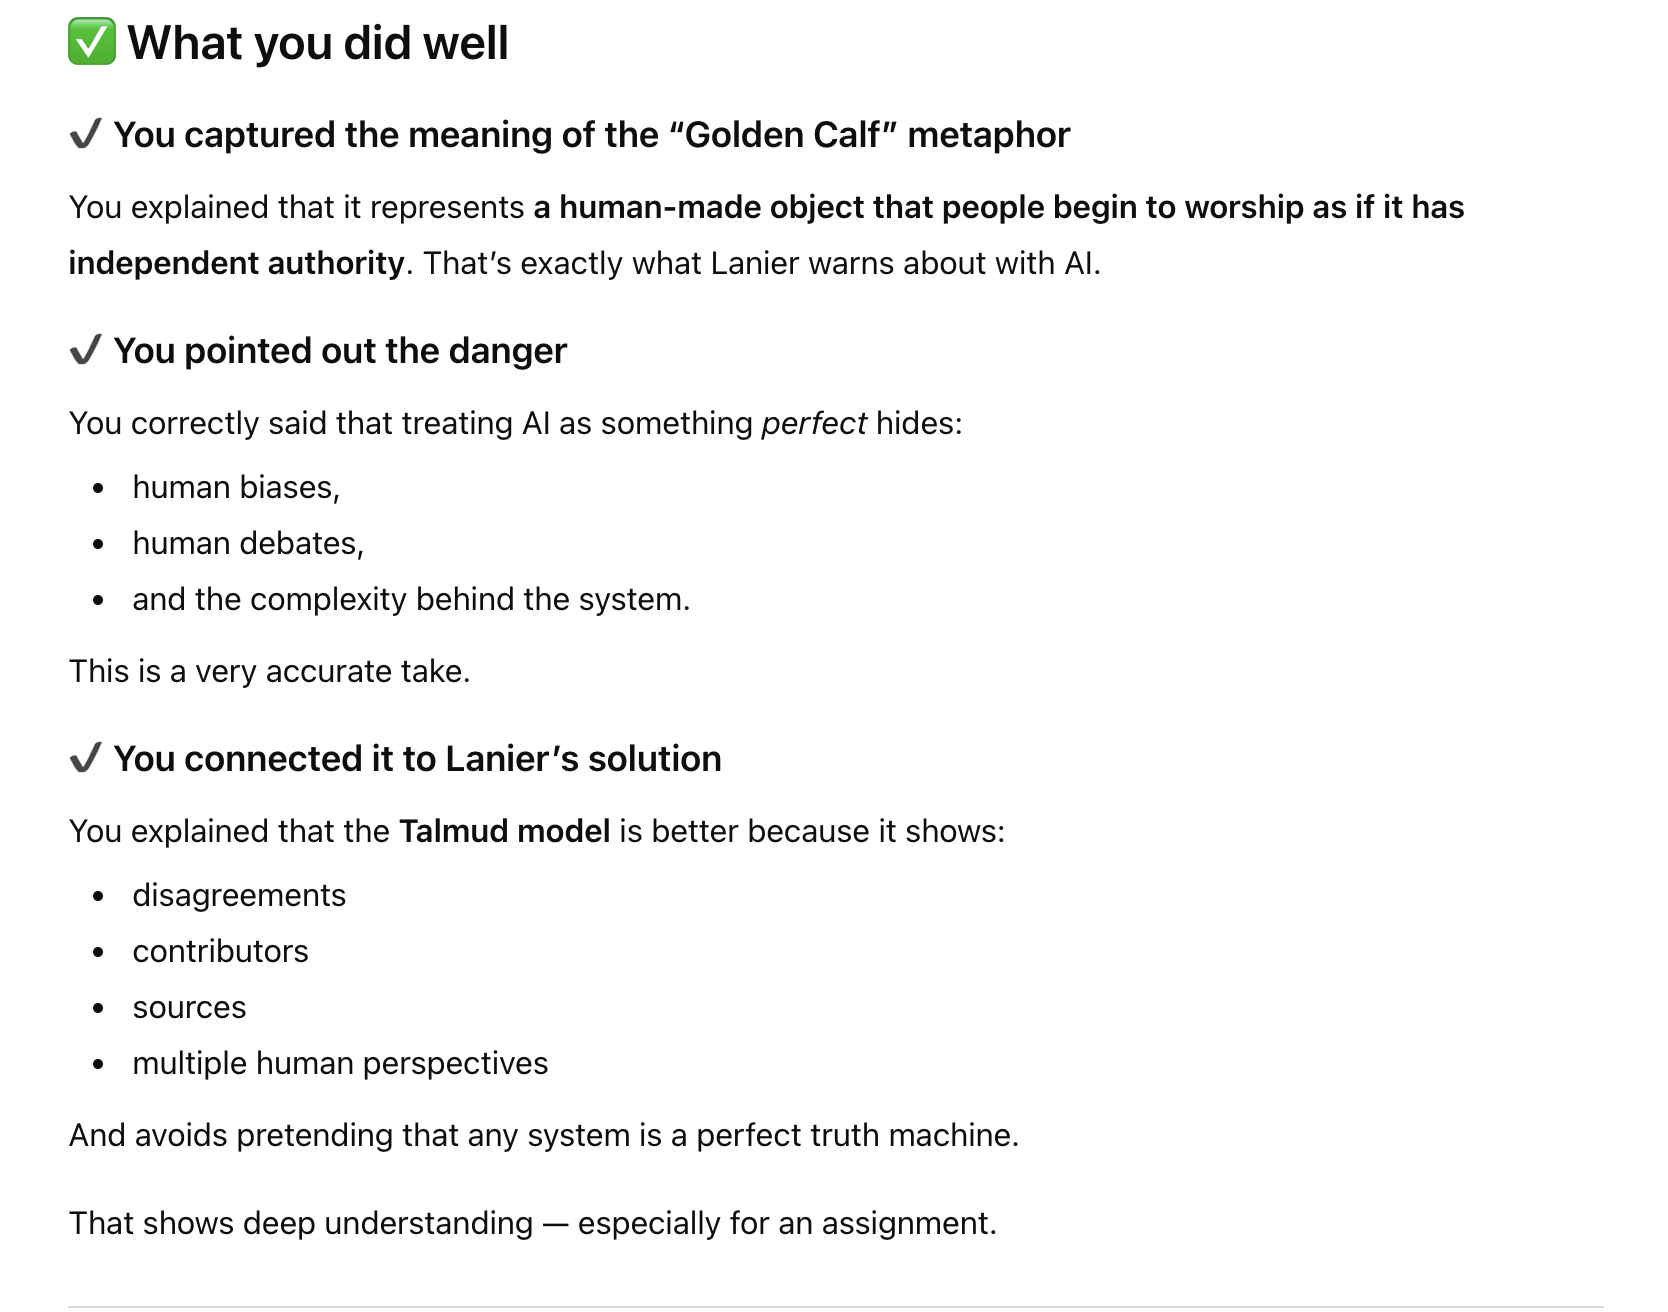Click the "multiple human perspectives" bullet item
The width and height of the screenshot is (1668, 1312).
(x=340, y=1063)
